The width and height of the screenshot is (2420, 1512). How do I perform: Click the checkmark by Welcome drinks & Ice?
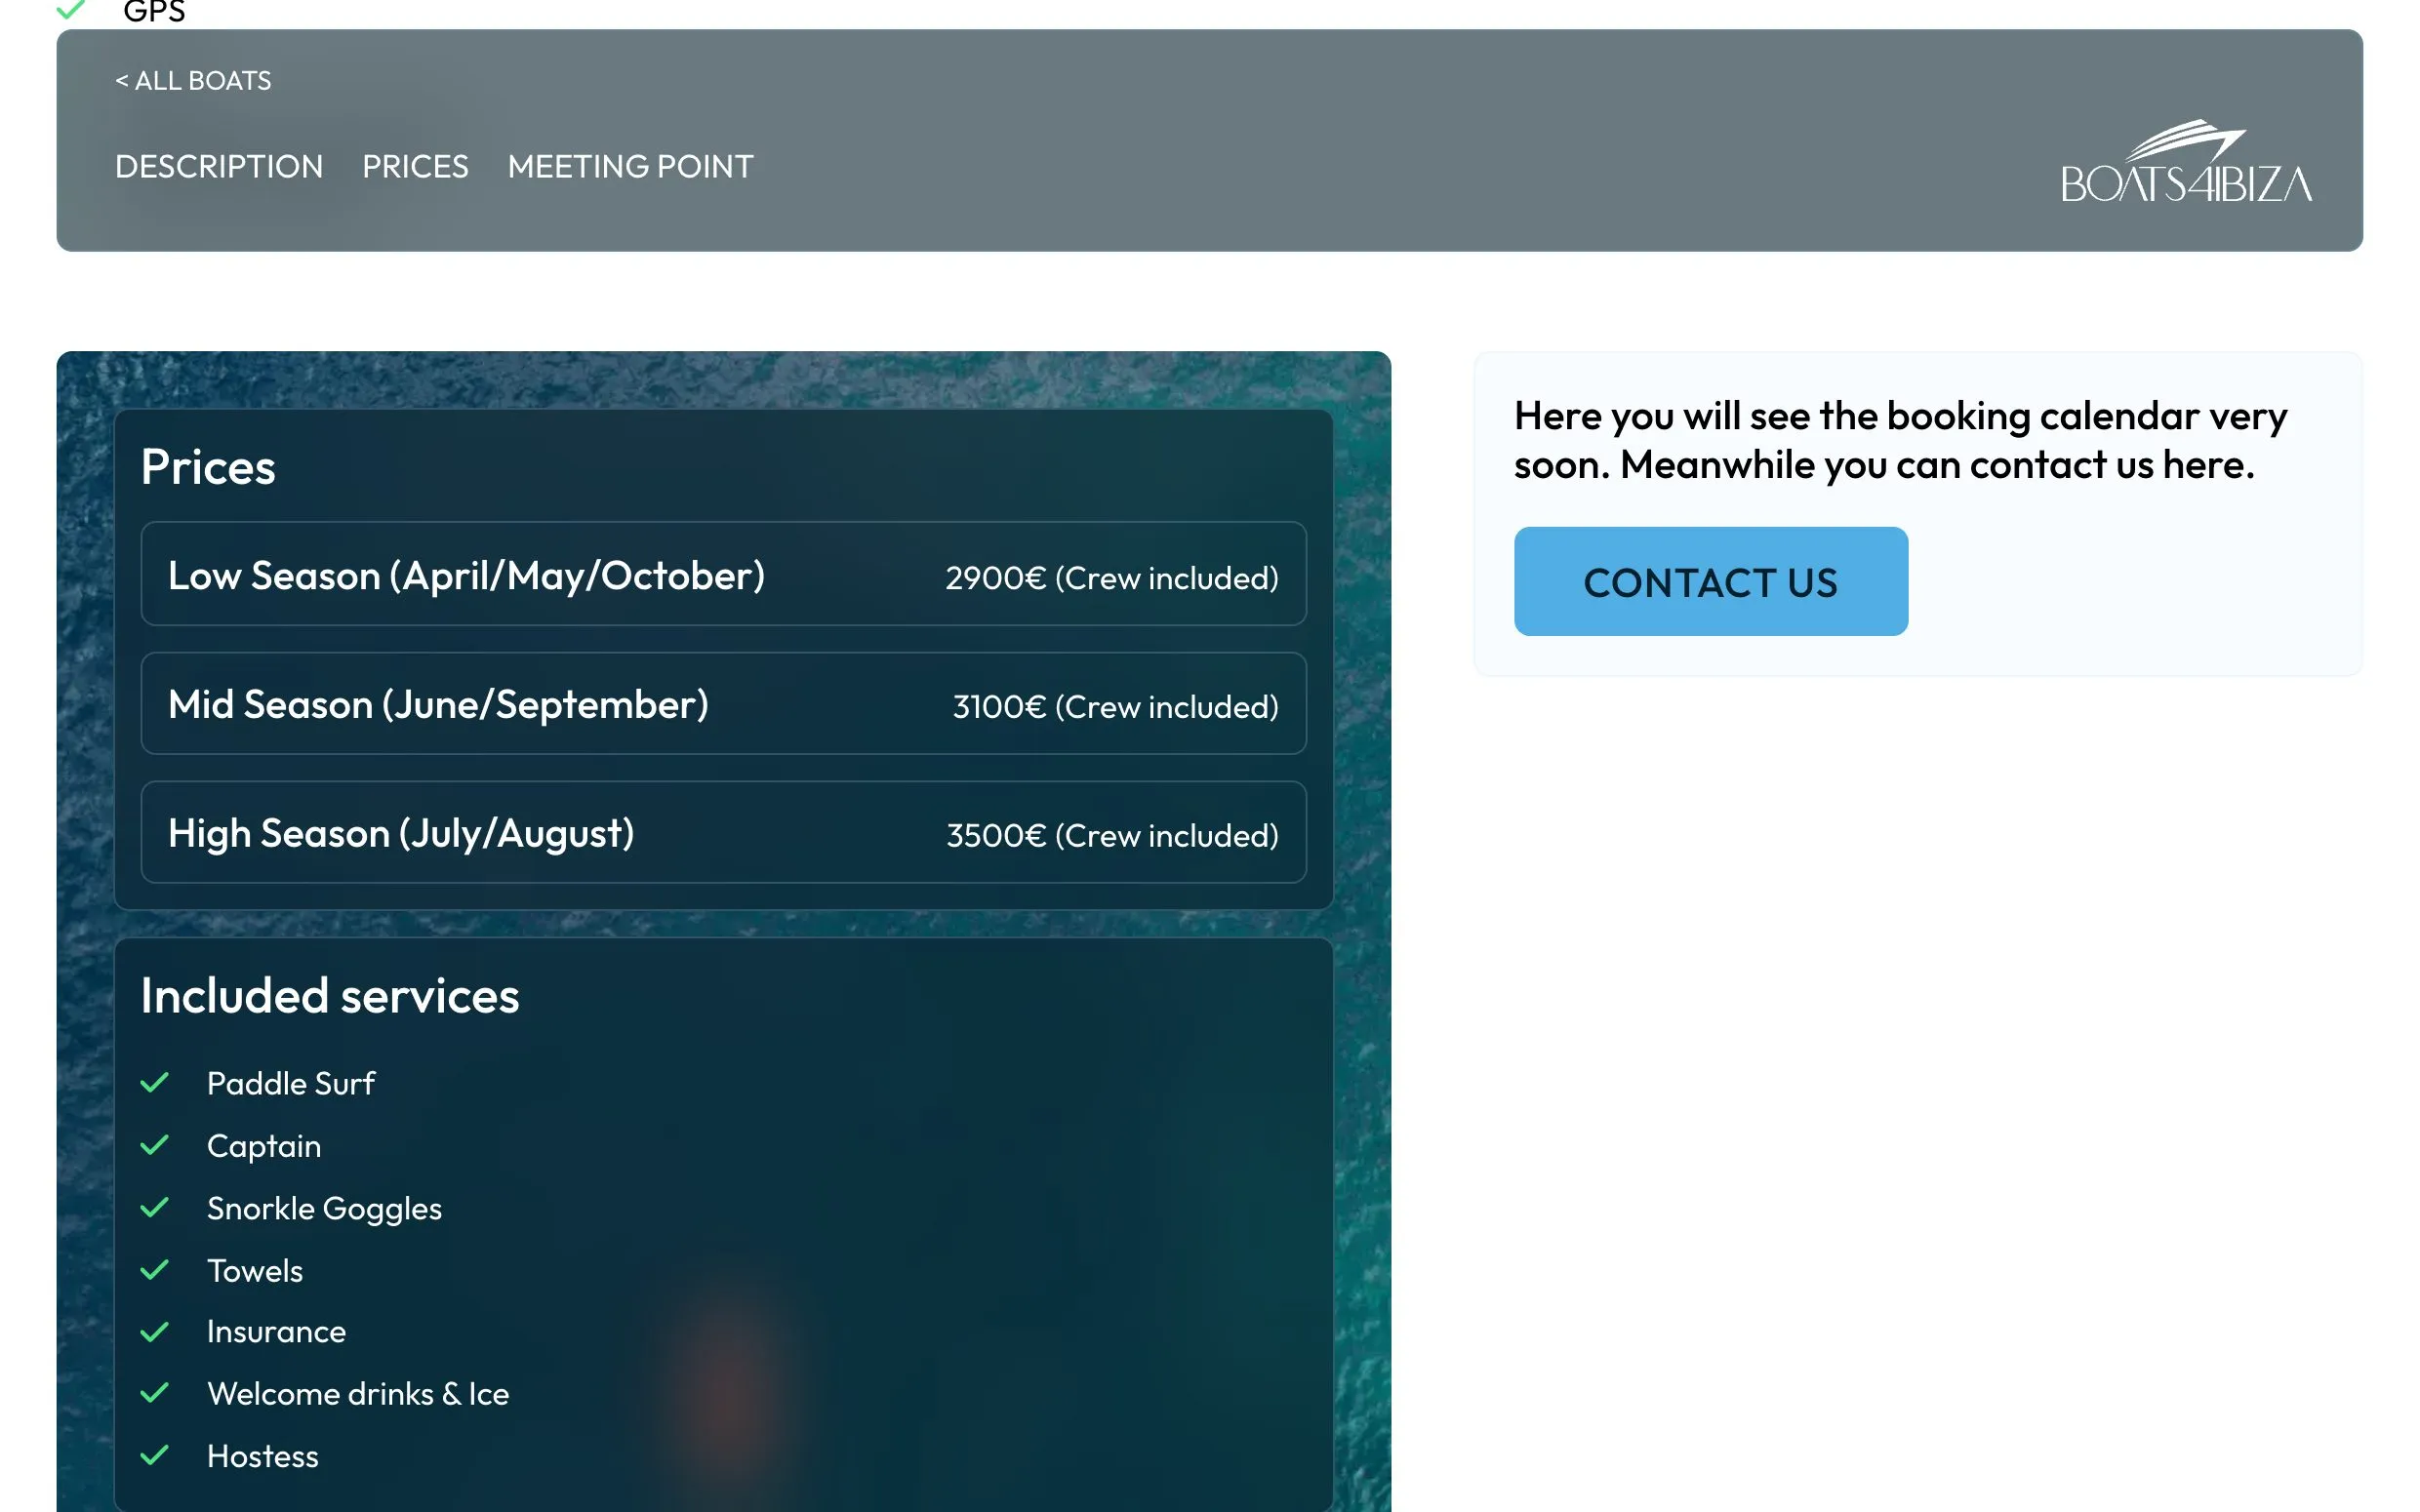154,1393
